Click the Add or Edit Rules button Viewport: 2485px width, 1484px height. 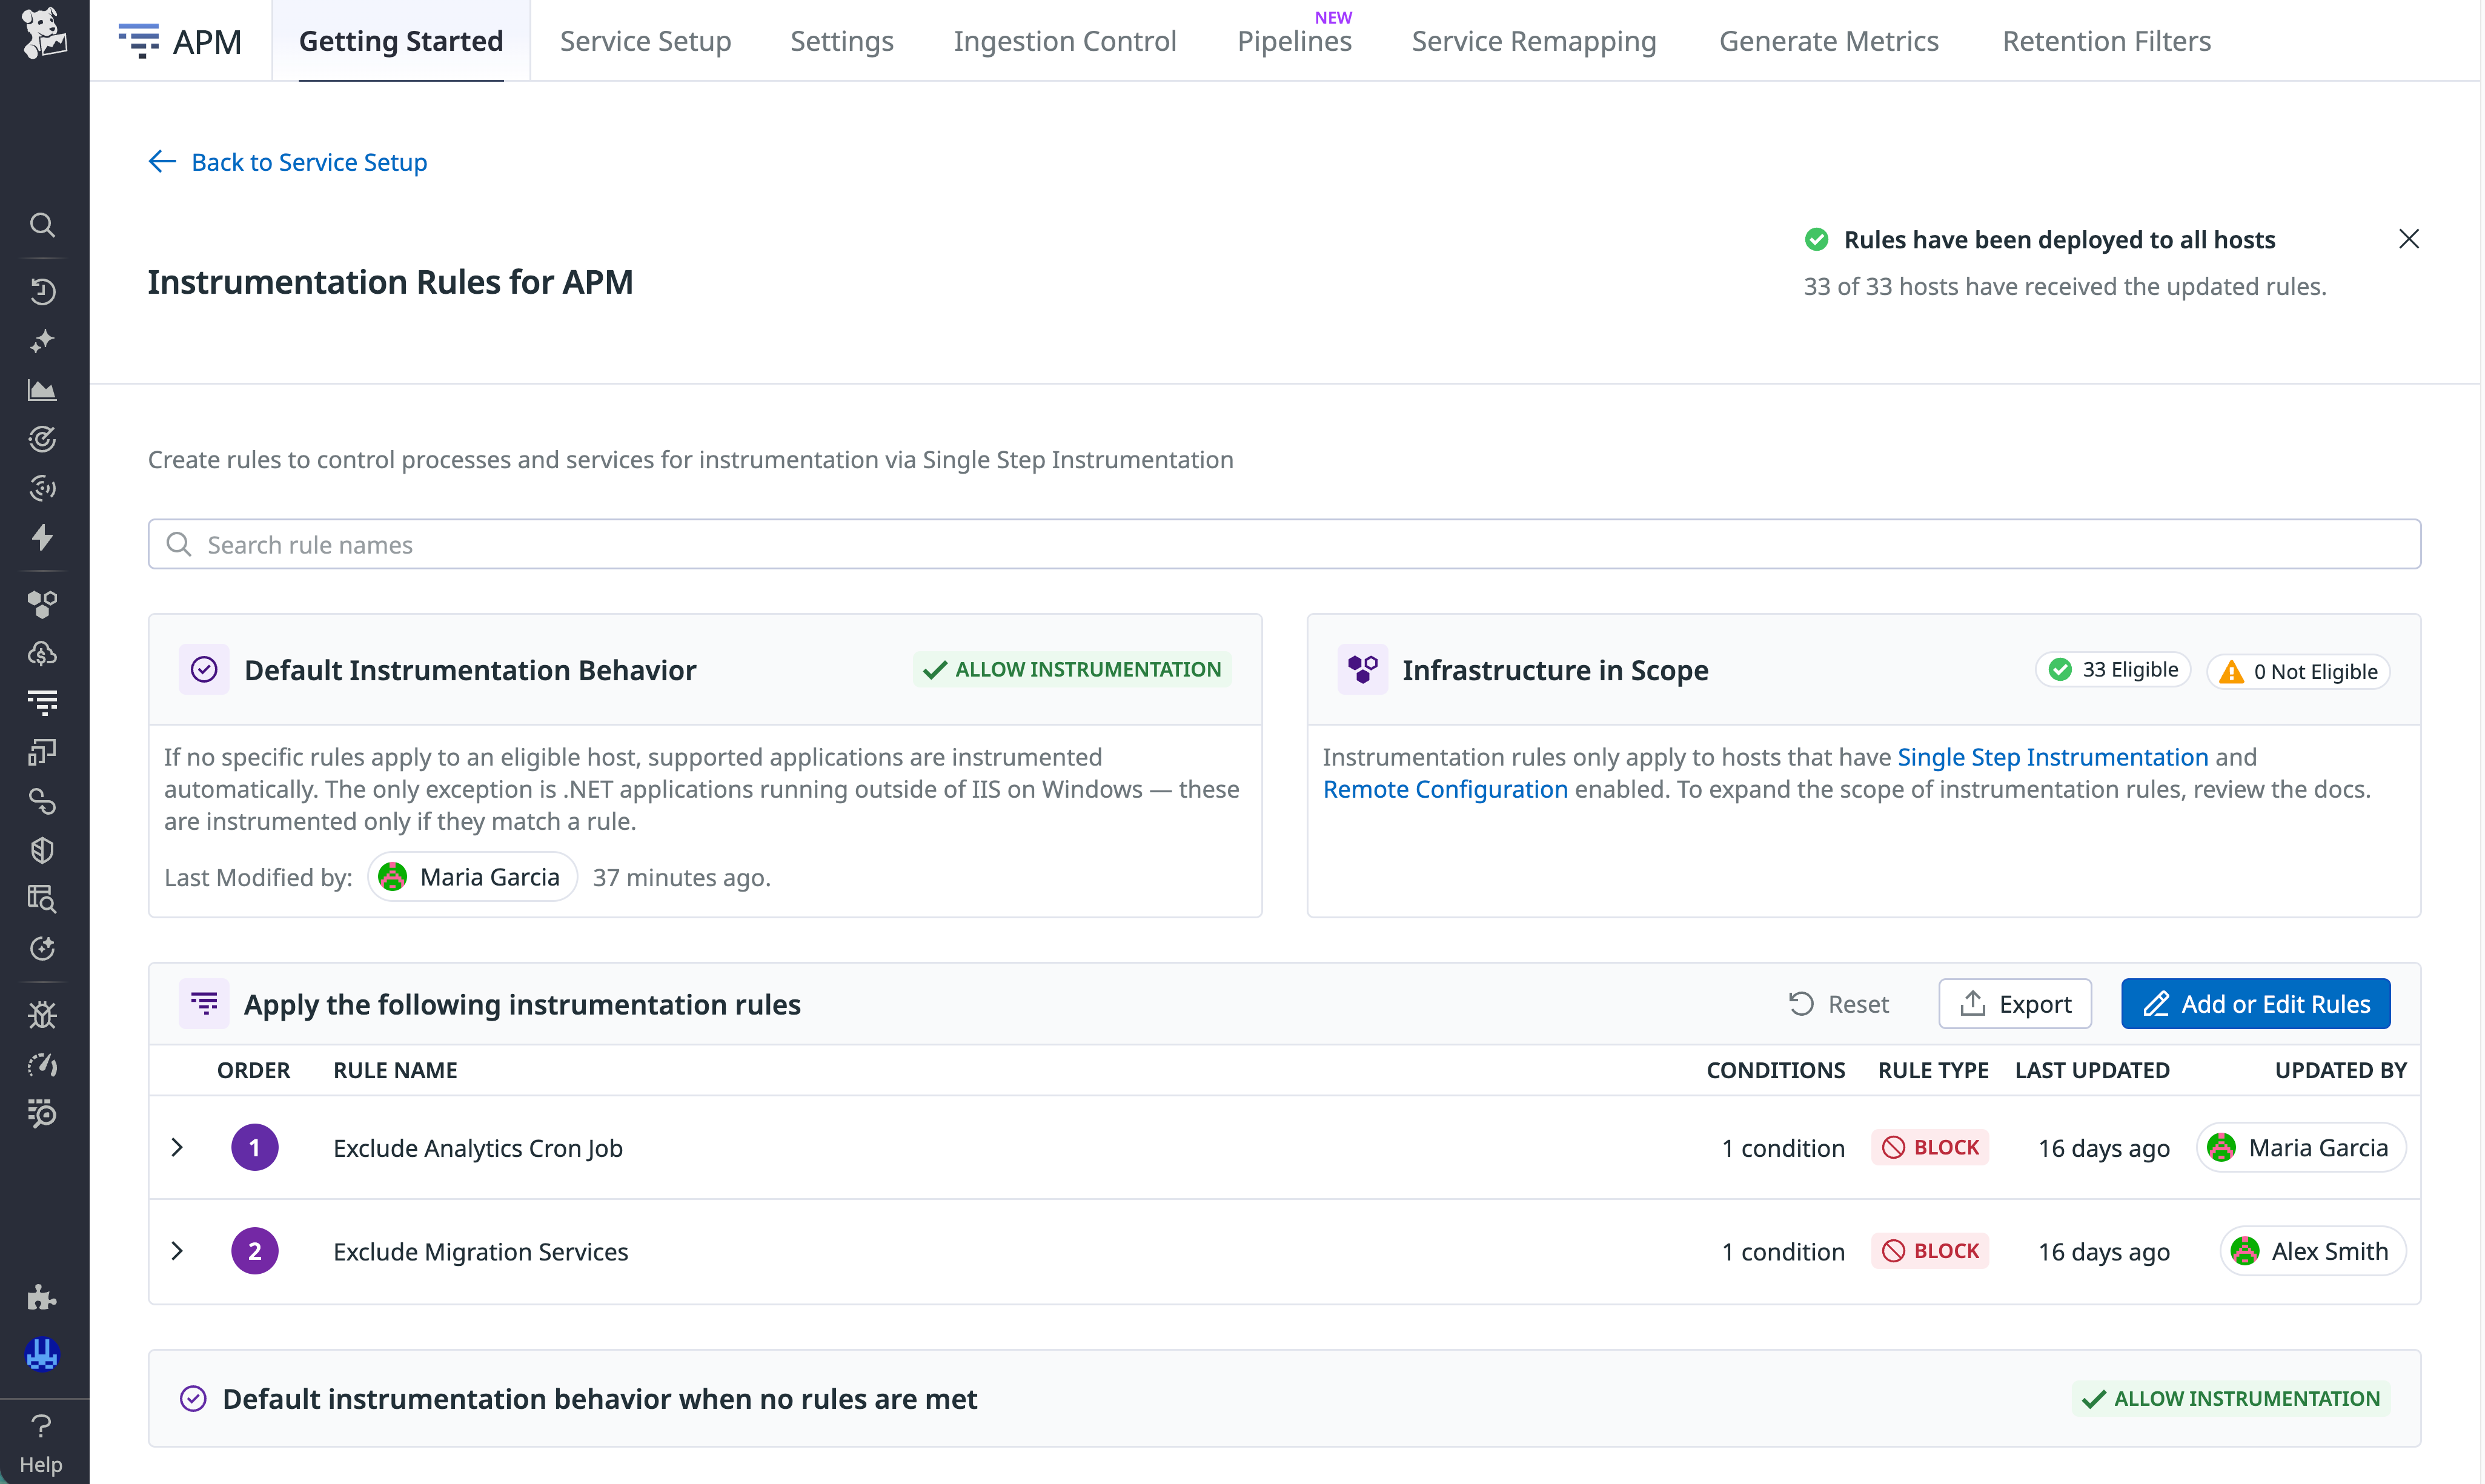click(x=2255, y=1003)
